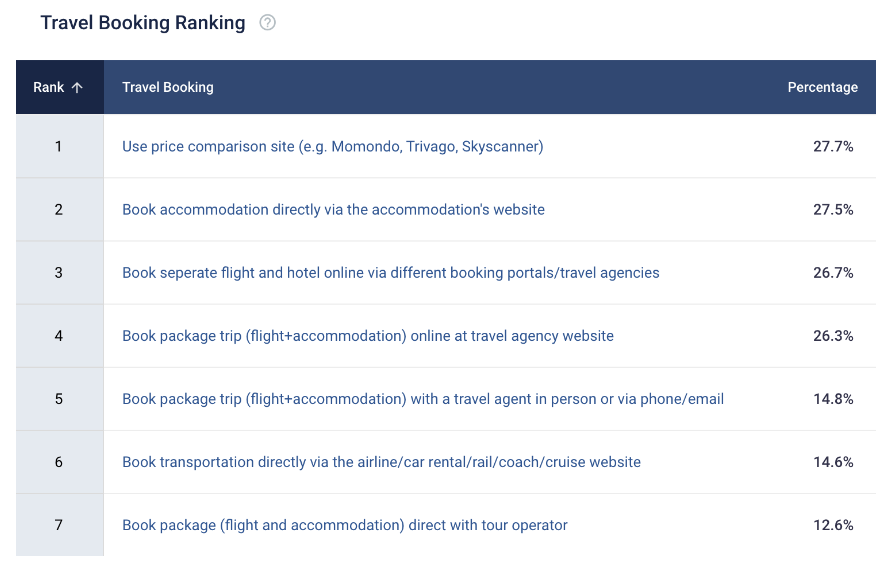Select the rank 4 cell
Image resolution: width=890 pixels, height=570 pixels.
click(x=60, y=336)
